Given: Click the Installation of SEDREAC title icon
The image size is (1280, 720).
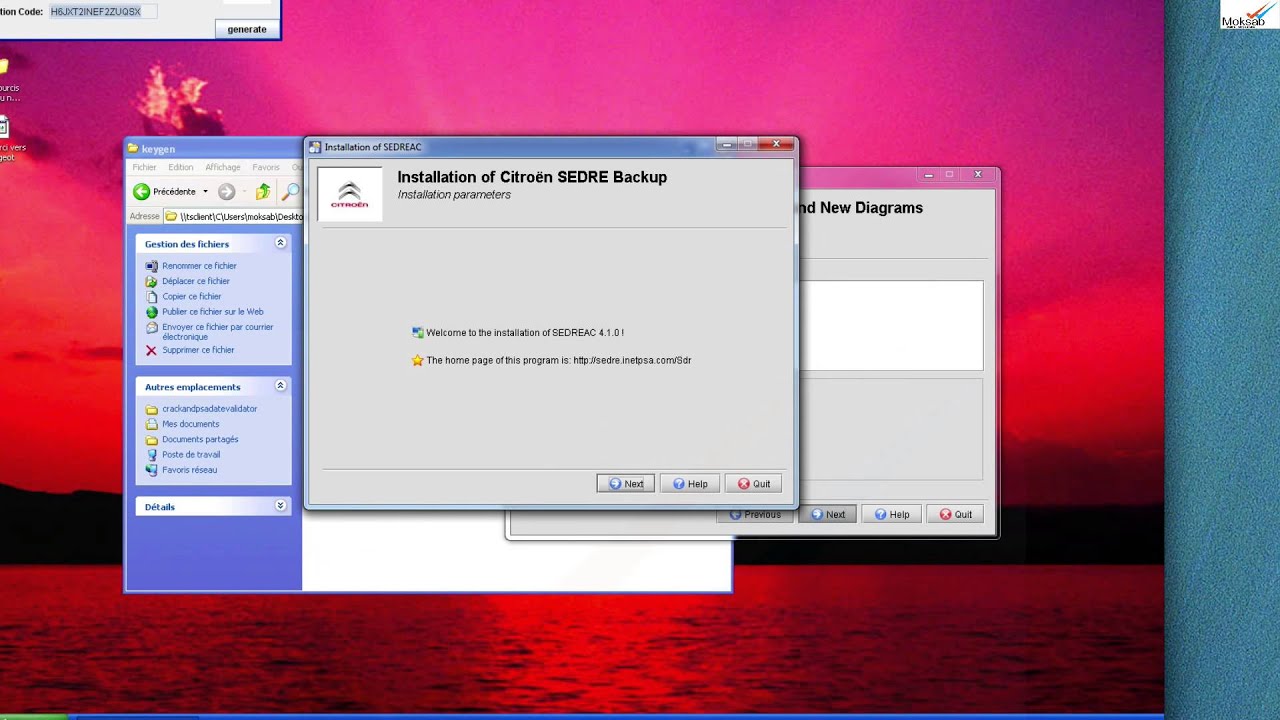Looking at the screenshot, I should click(x=315, y=147).
